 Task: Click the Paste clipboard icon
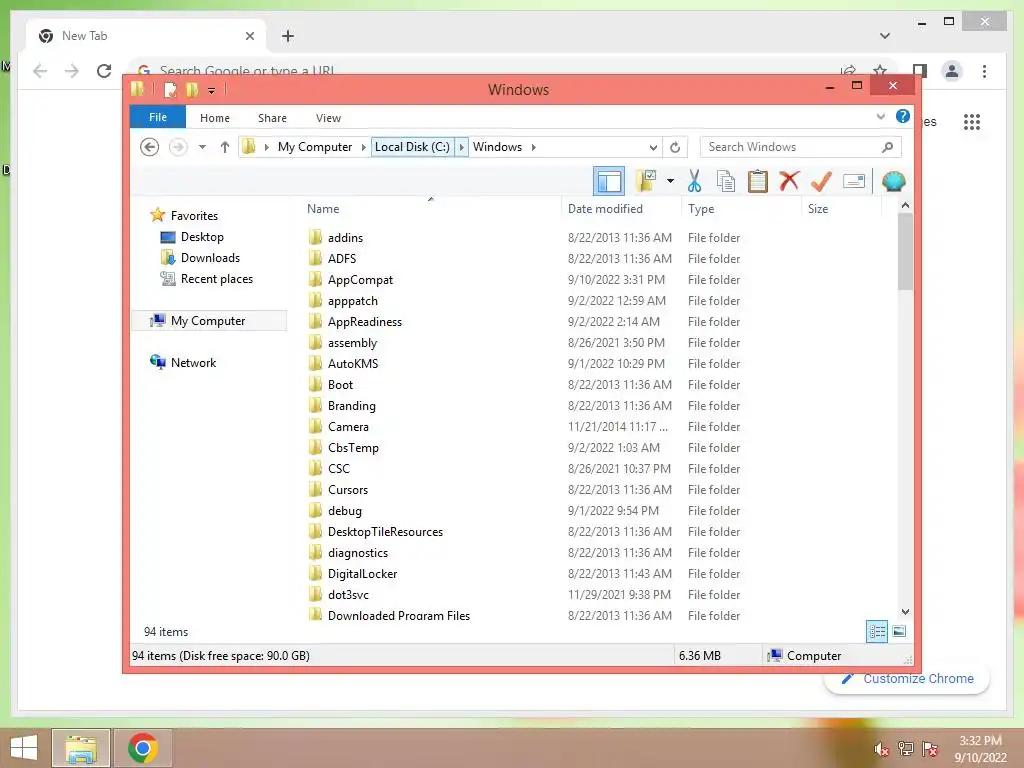coord(758,181)
